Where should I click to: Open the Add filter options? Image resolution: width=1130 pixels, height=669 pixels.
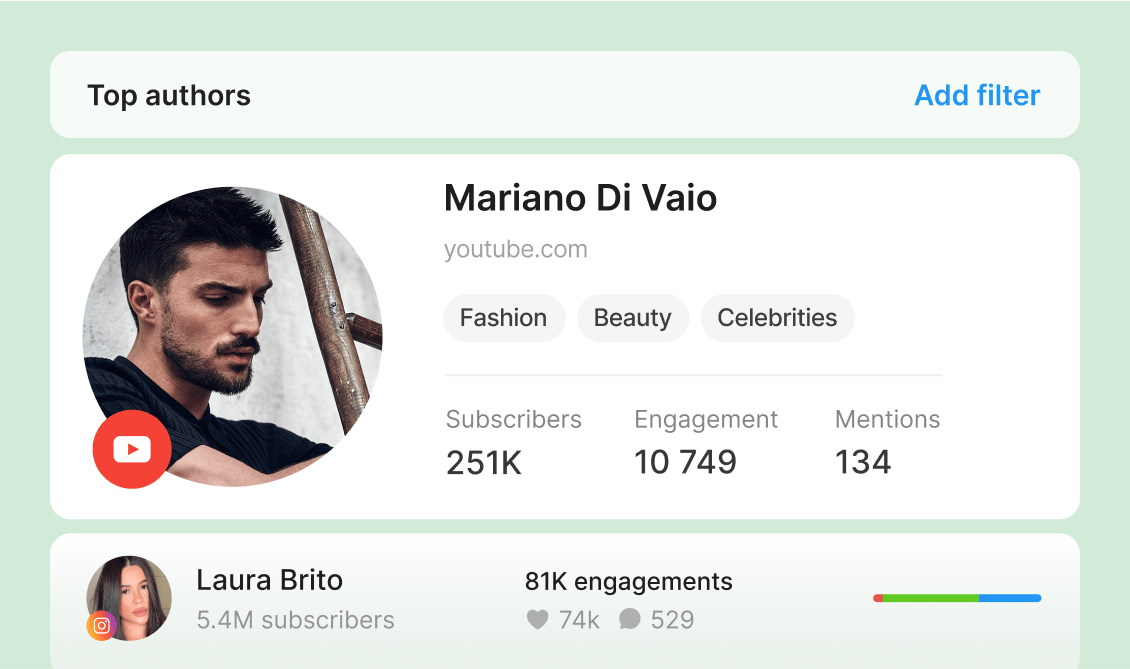(976, 95)
